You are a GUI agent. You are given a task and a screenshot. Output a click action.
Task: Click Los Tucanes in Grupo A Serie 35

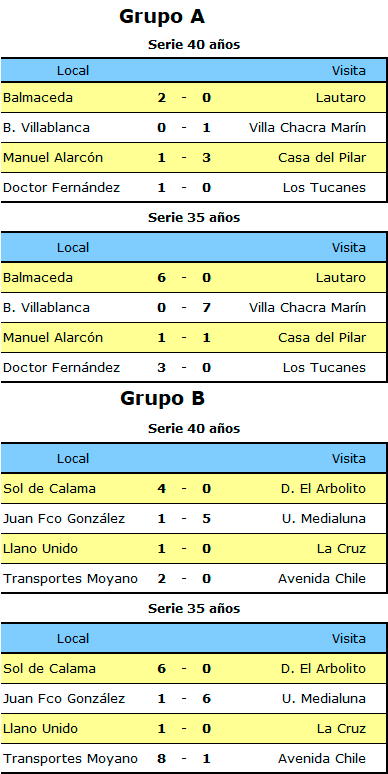[324, 368]
